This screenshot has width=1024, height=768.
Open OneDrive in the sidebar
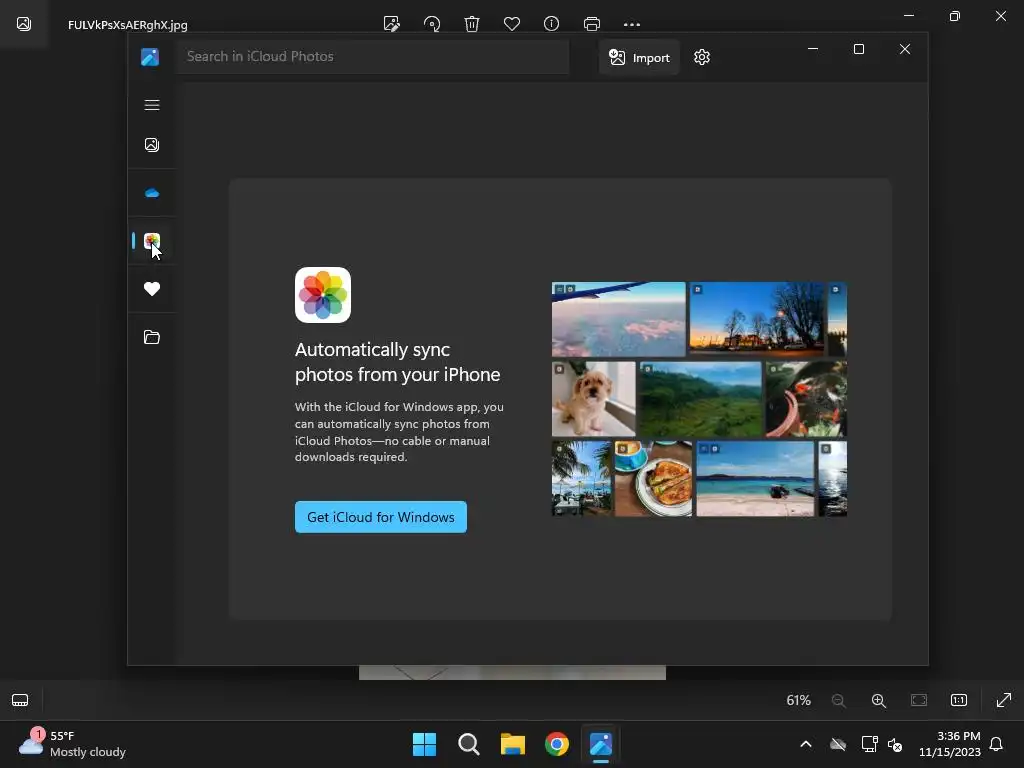click(x=152, y=193)
